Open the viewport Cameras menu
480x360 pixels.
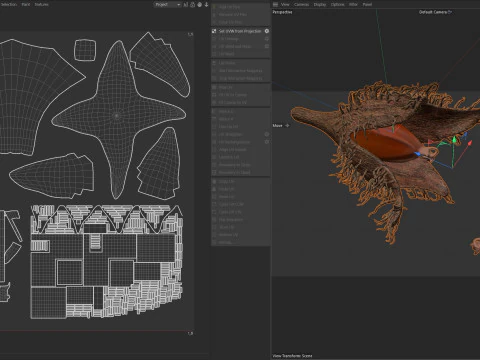[x=301, y=4]
